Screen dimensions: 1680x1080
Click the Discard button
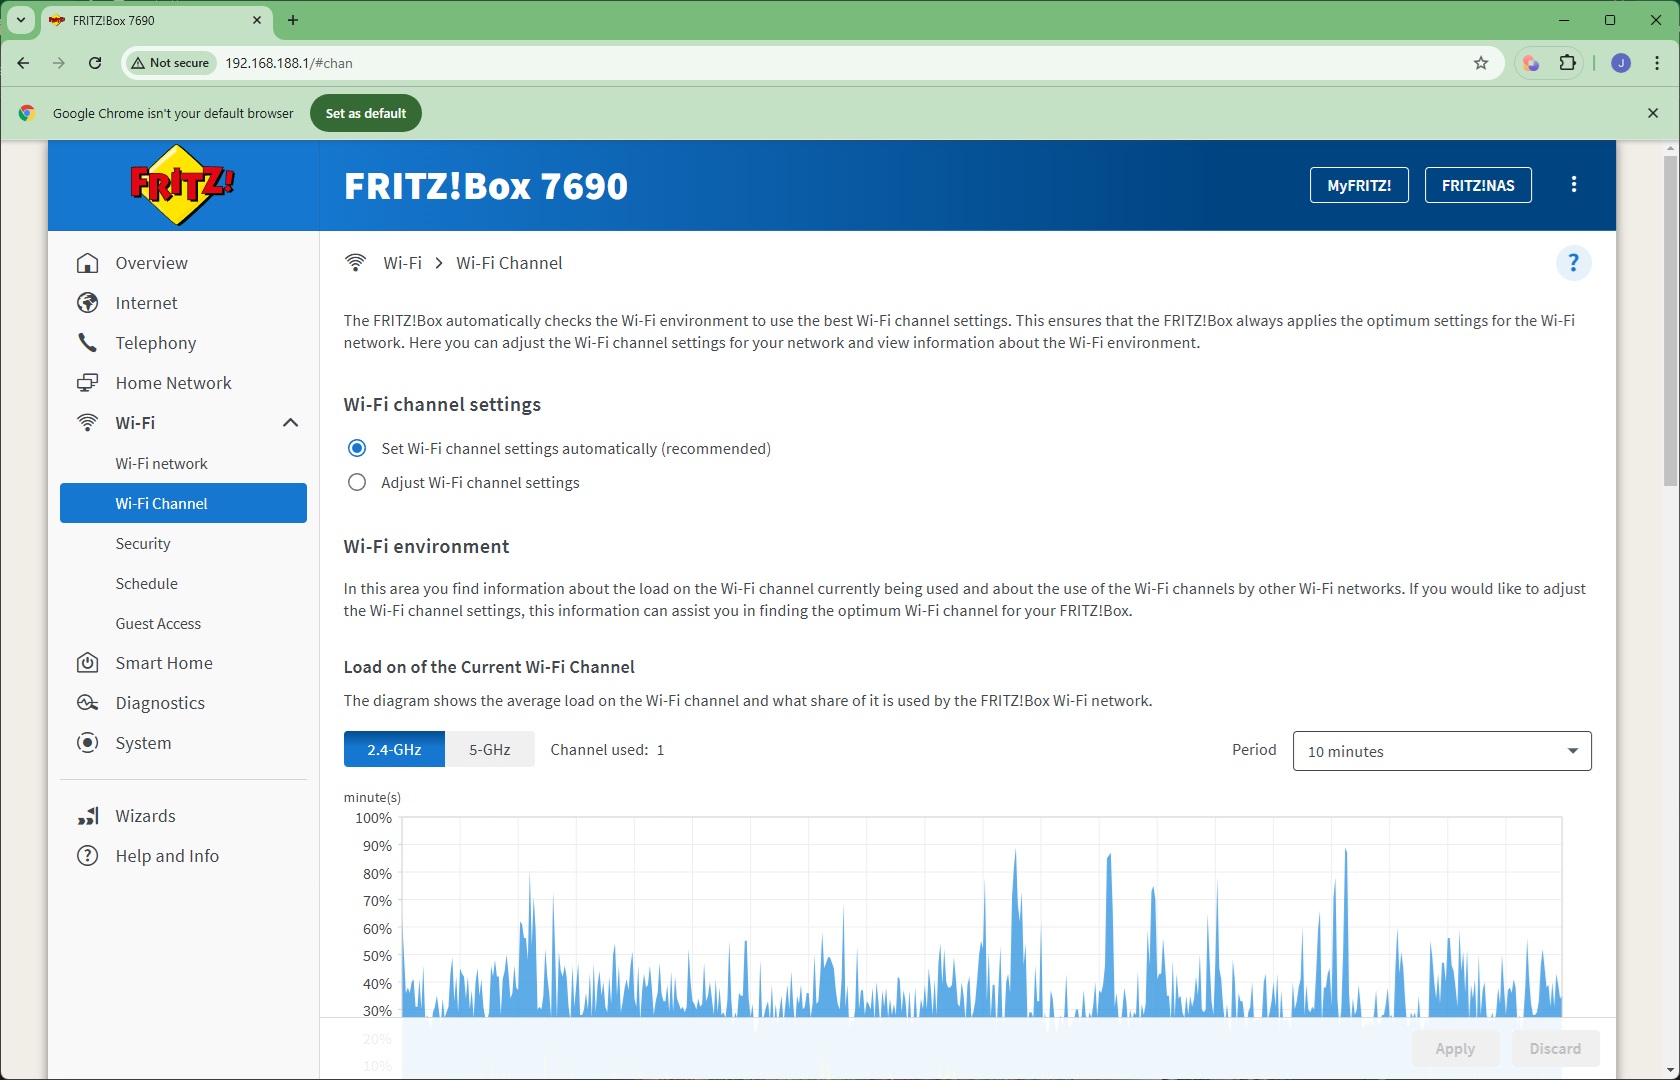click(1555, 1048)
